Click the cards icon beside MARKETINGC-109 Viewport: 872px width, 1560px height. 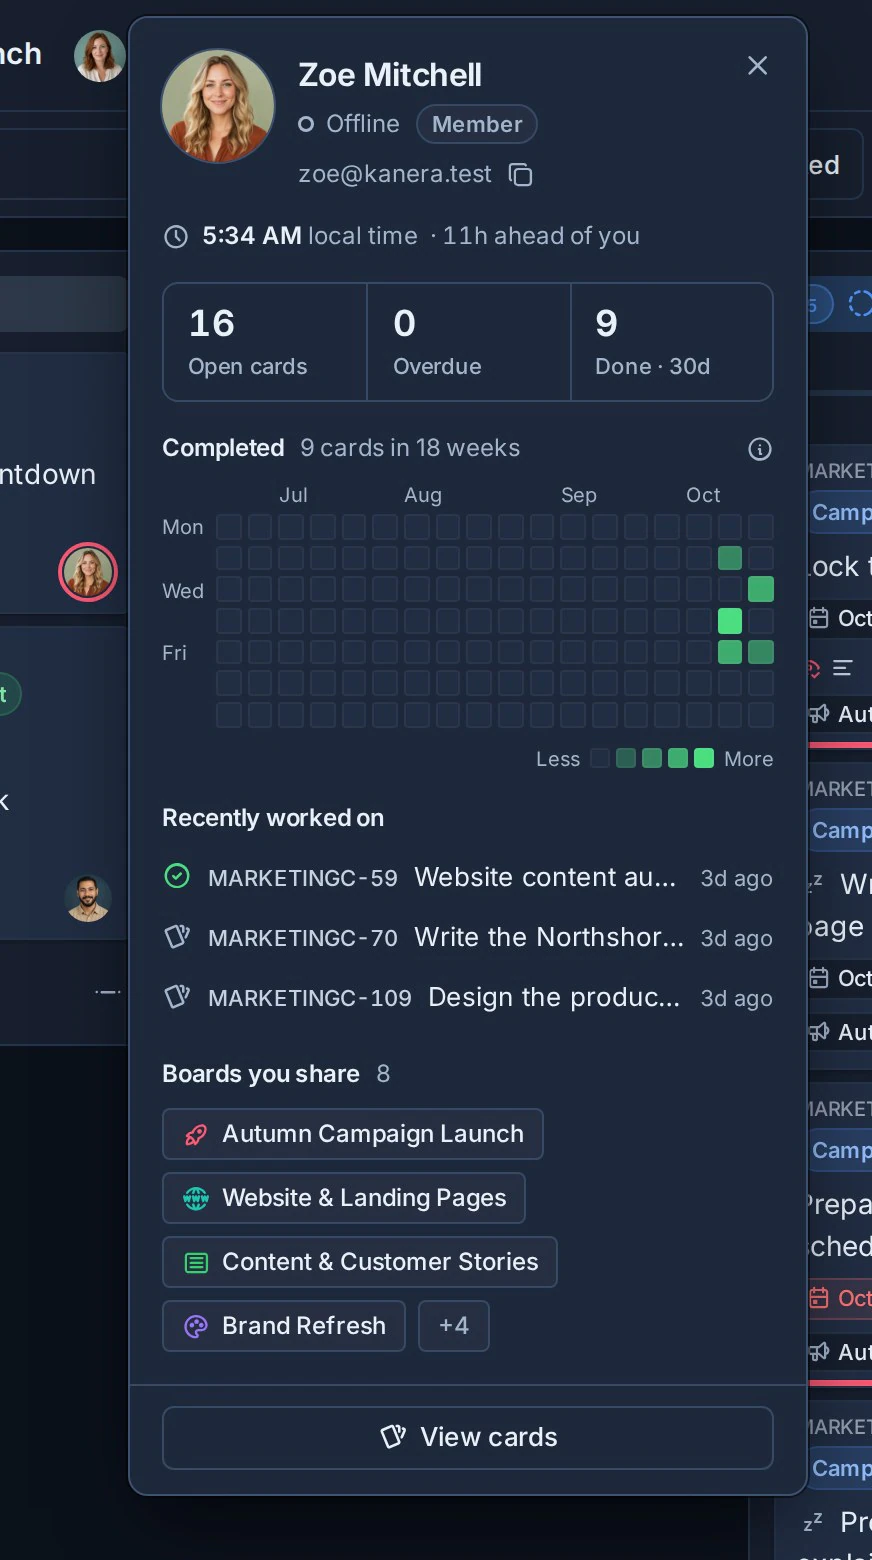click(x=177, y=997)
